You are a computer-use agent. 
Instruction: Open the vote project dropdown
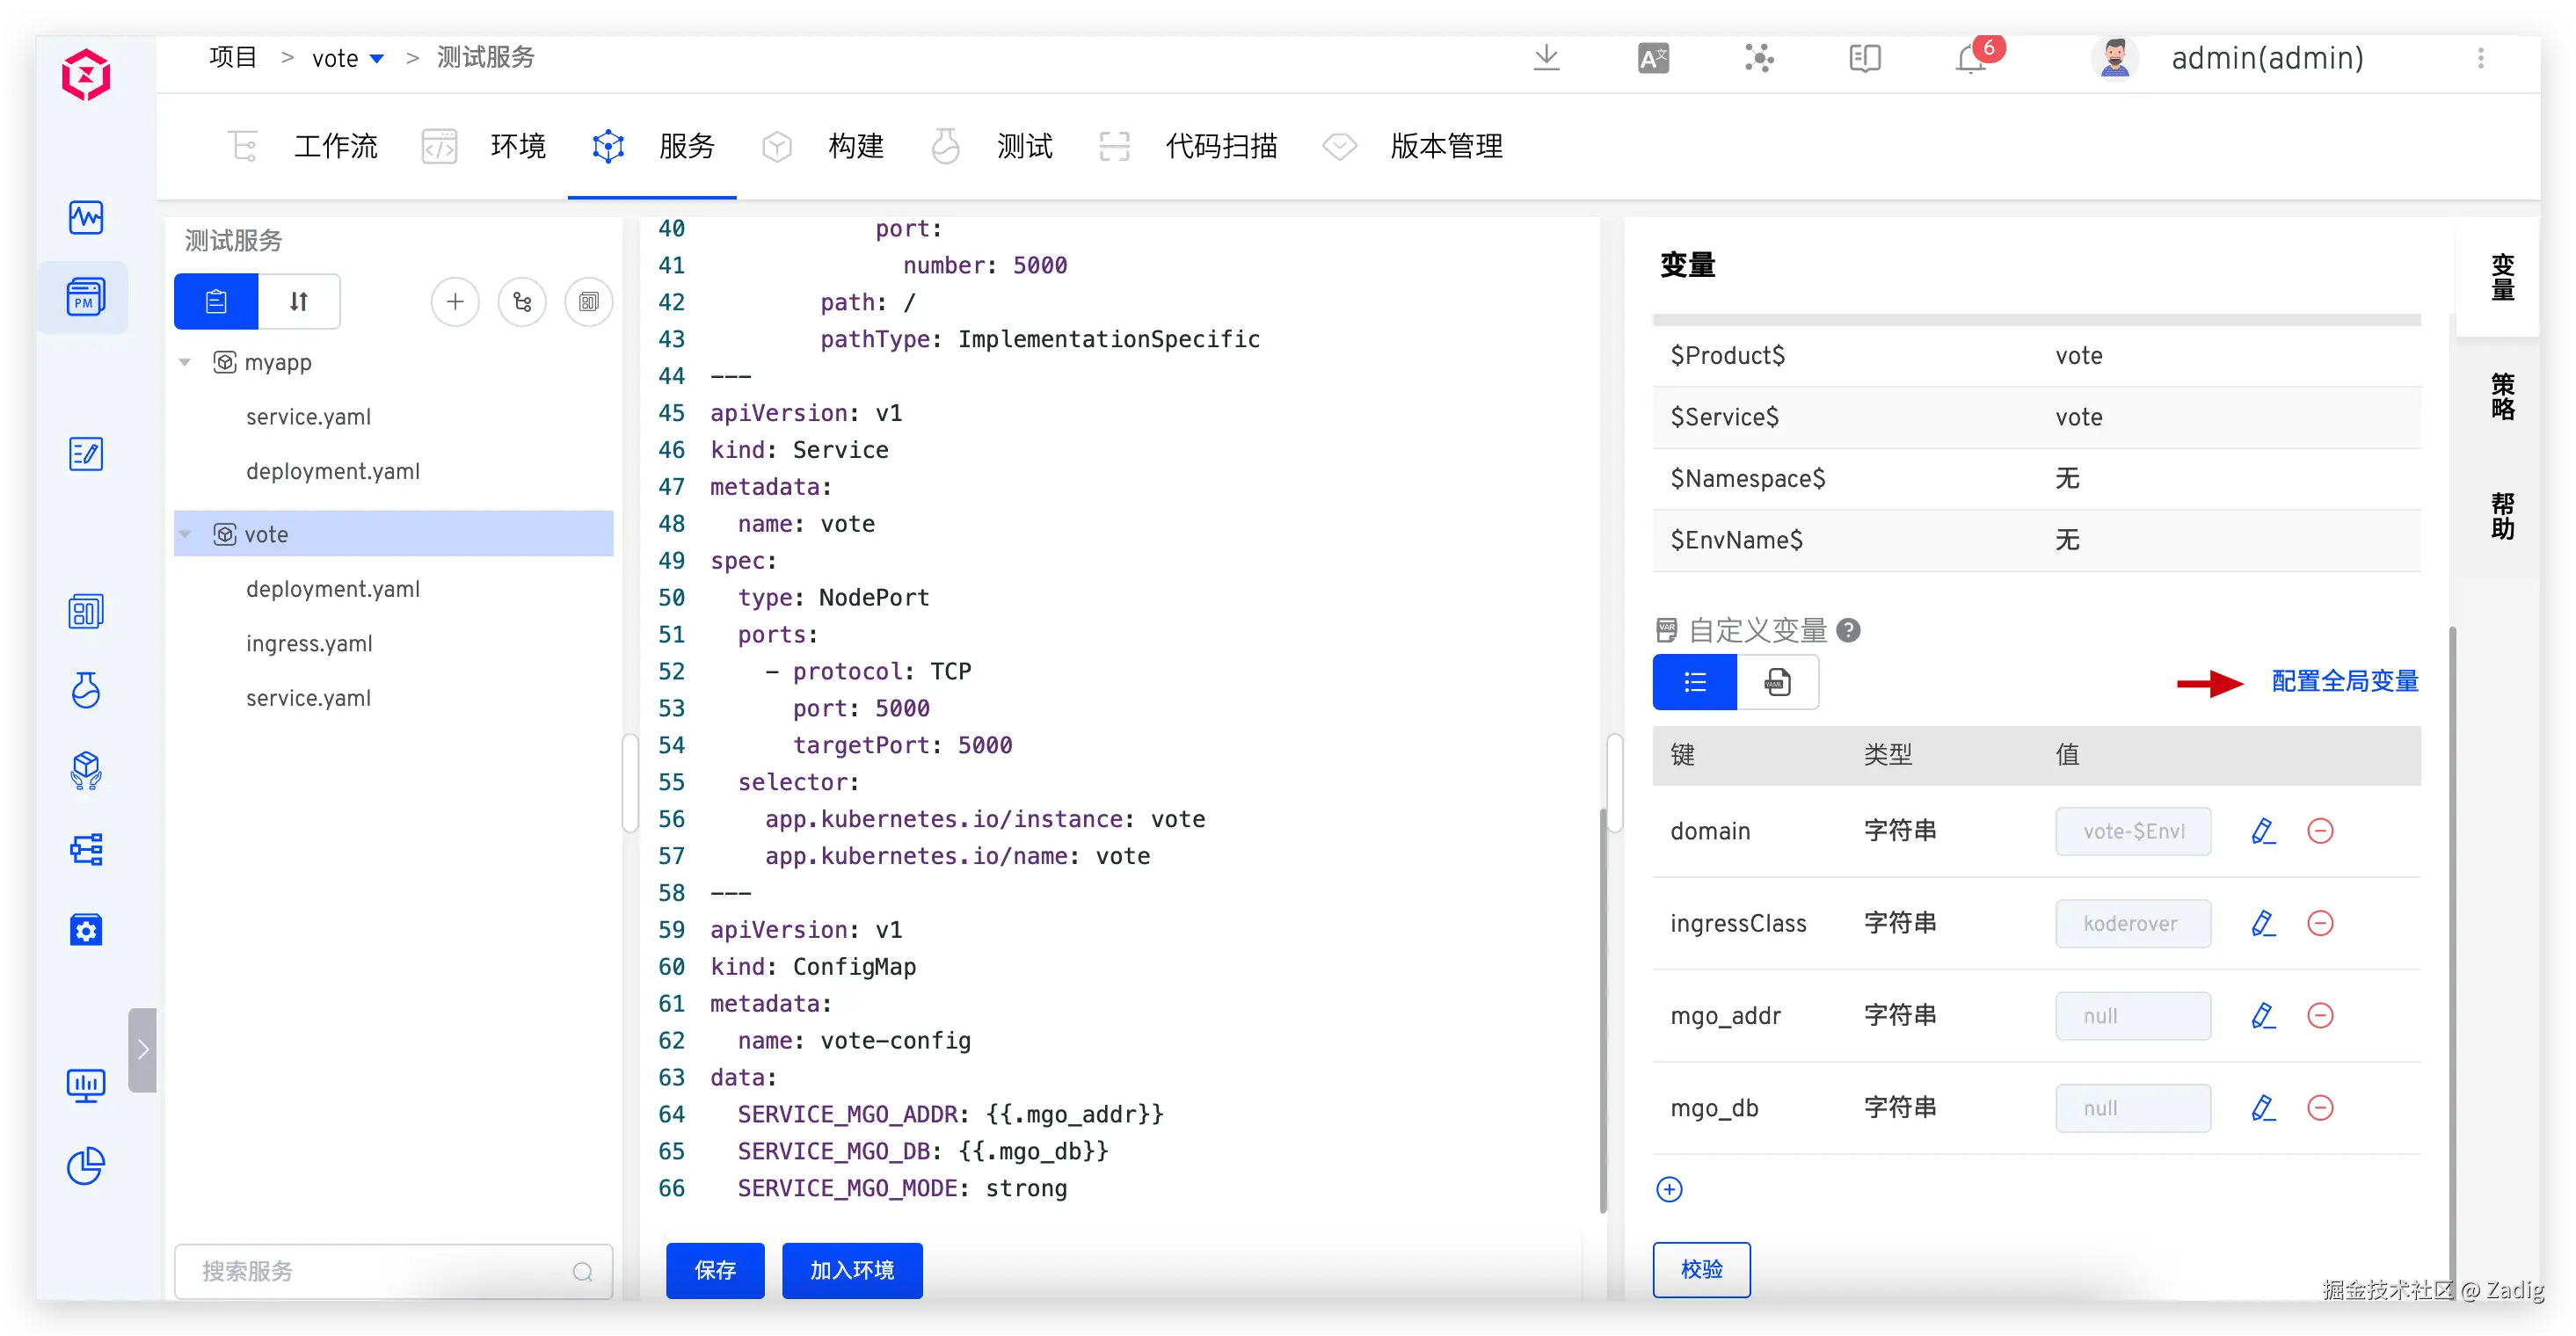[x=377, y=59]
